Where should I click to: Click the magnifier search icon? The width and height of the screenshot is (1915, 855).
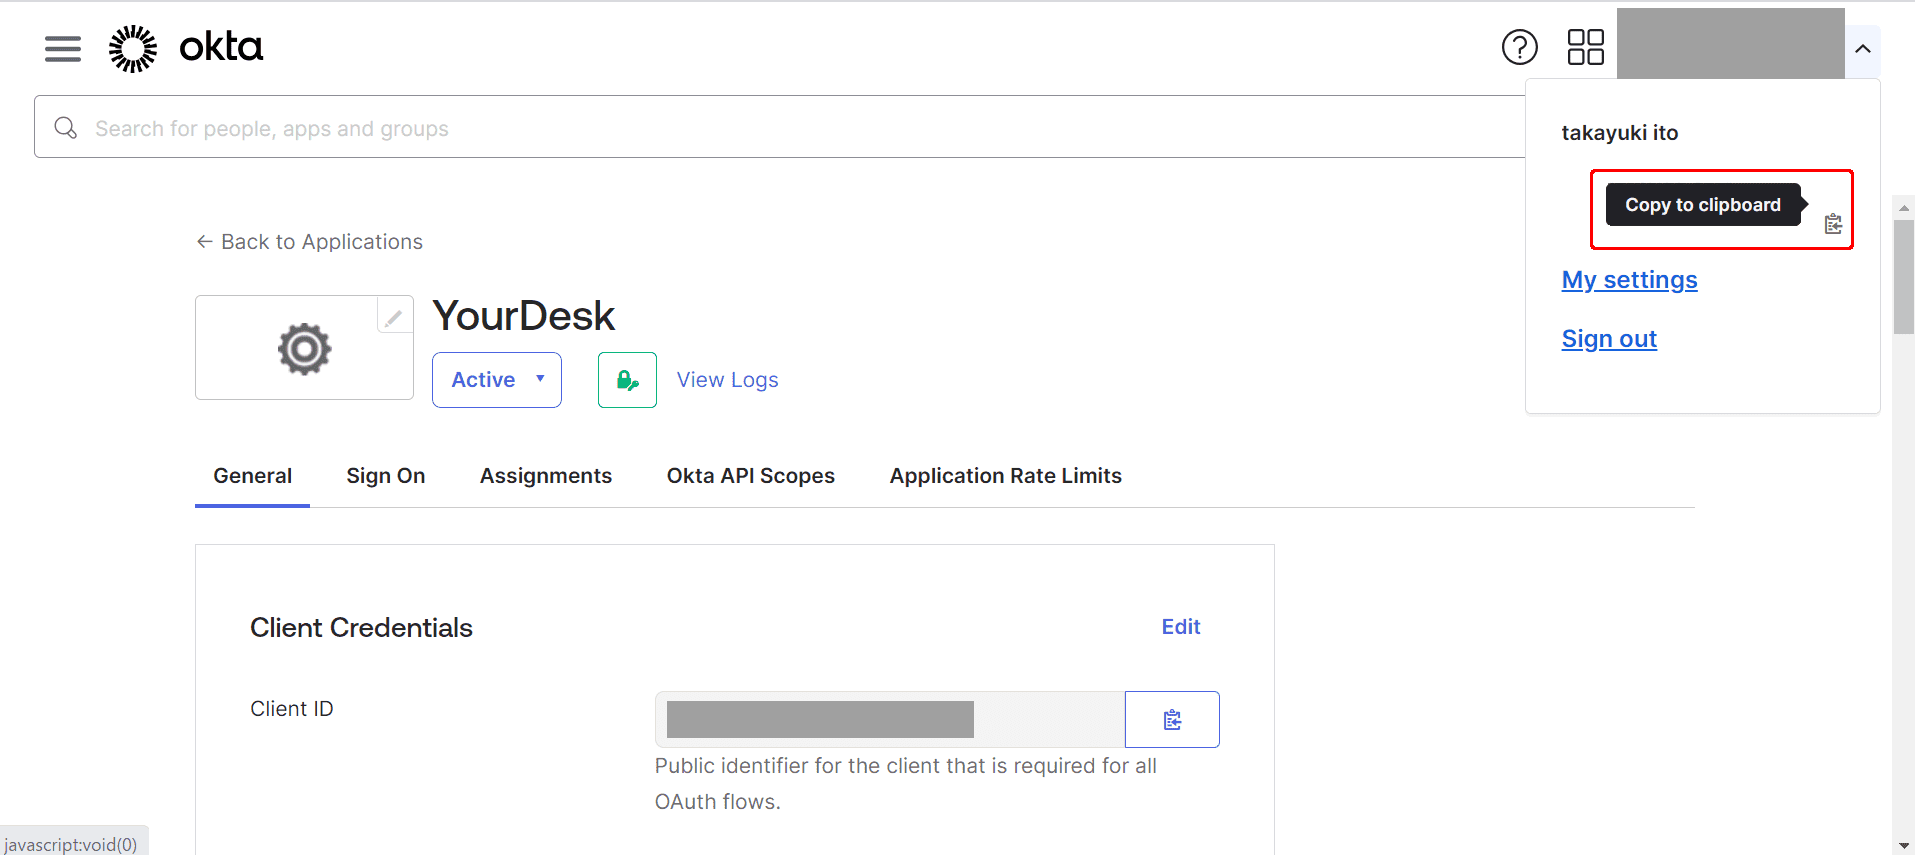[x=66, y=128]
